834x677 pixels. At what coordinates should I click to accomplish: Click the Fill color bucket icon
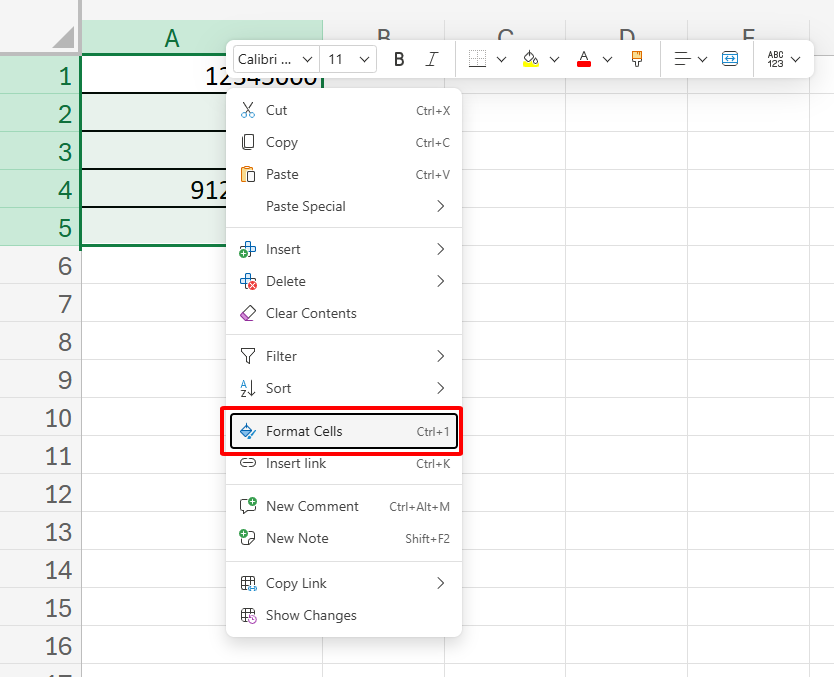[529, 59]
